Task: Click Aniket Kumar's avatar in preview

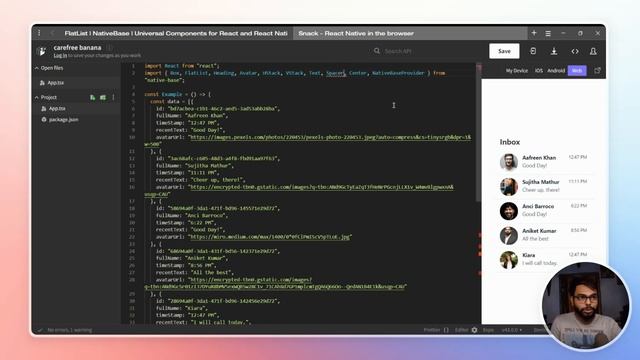Action: pyautogui.click(x=509, y=235)
